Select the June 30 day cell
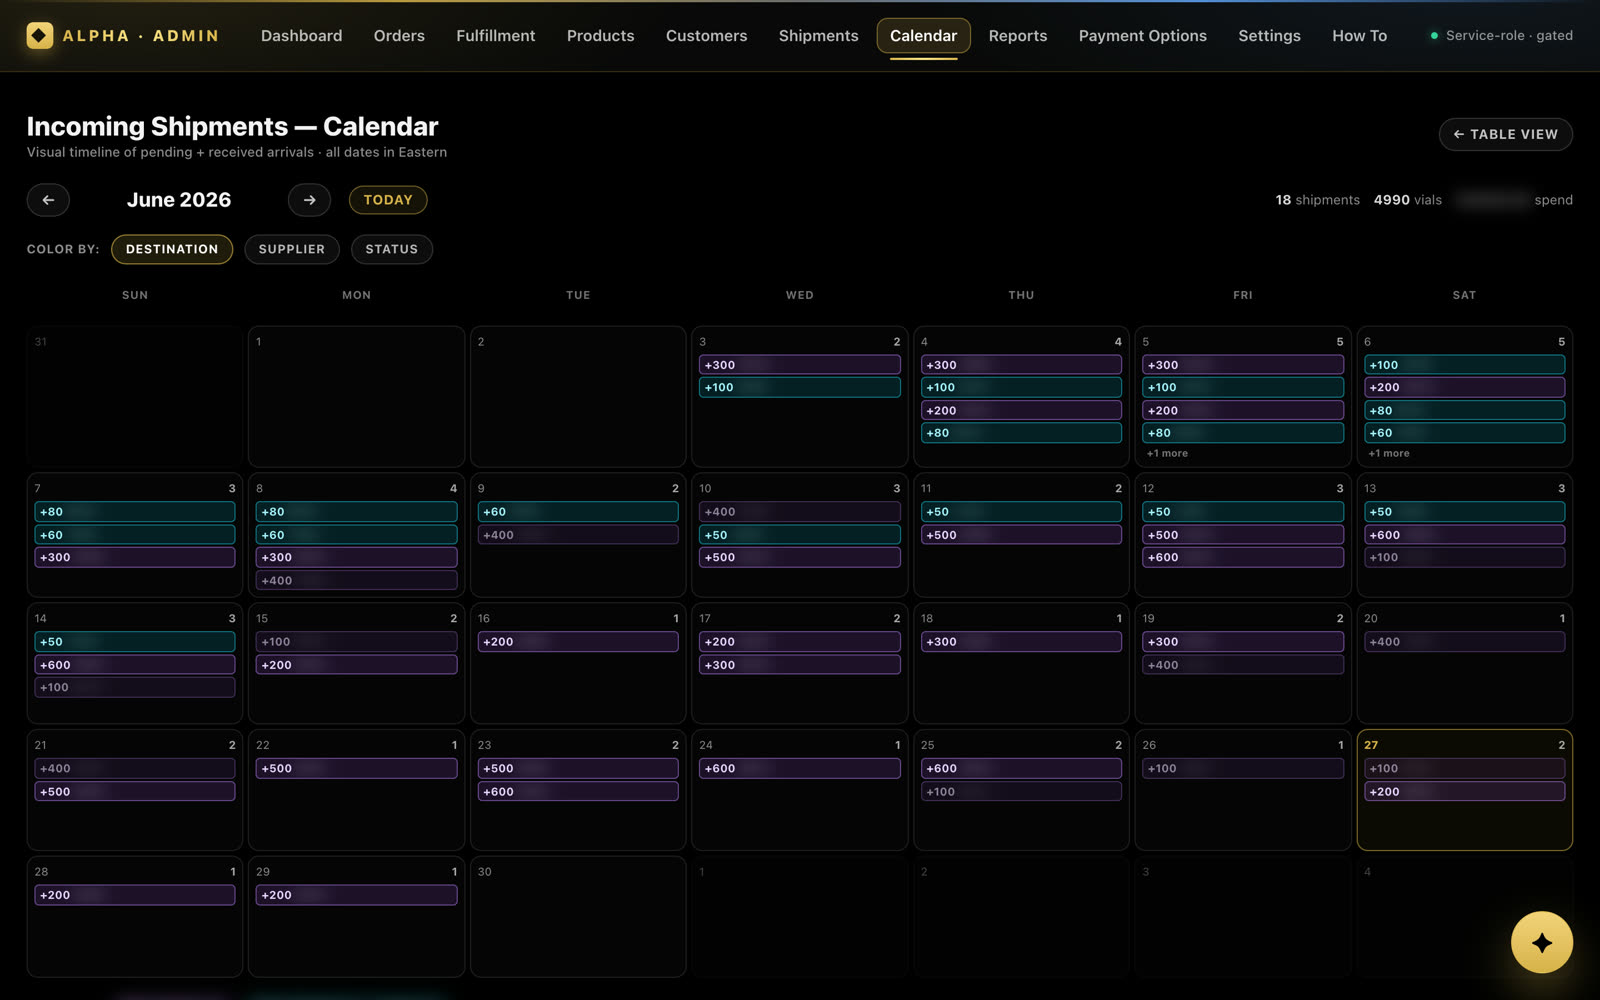Screen dimensions: 1600x1000 pos(578,916)
